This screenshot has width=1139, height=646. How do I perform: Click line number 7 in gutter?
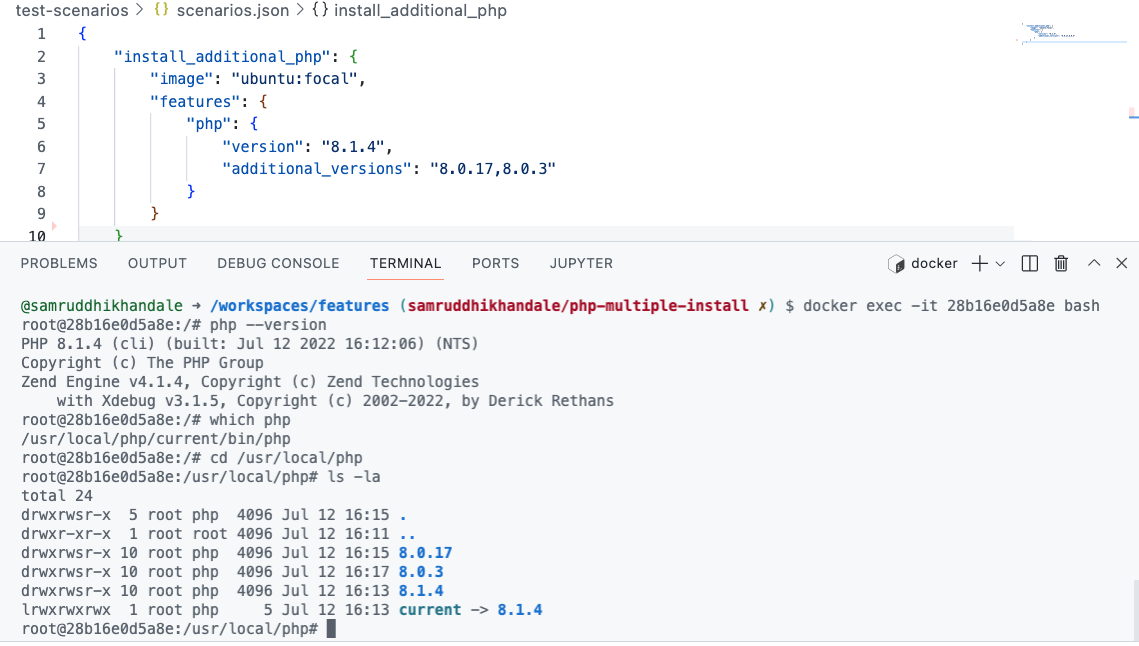pyautogui.click(x=41, y=169)
